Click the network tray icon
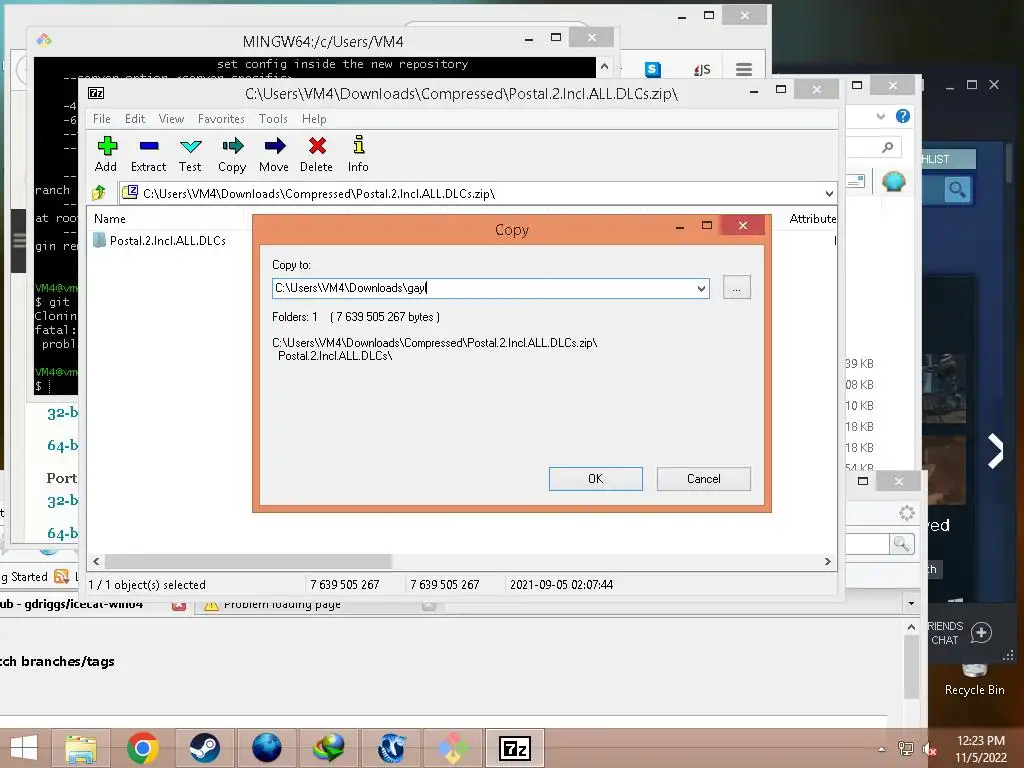 coord(906,749)
